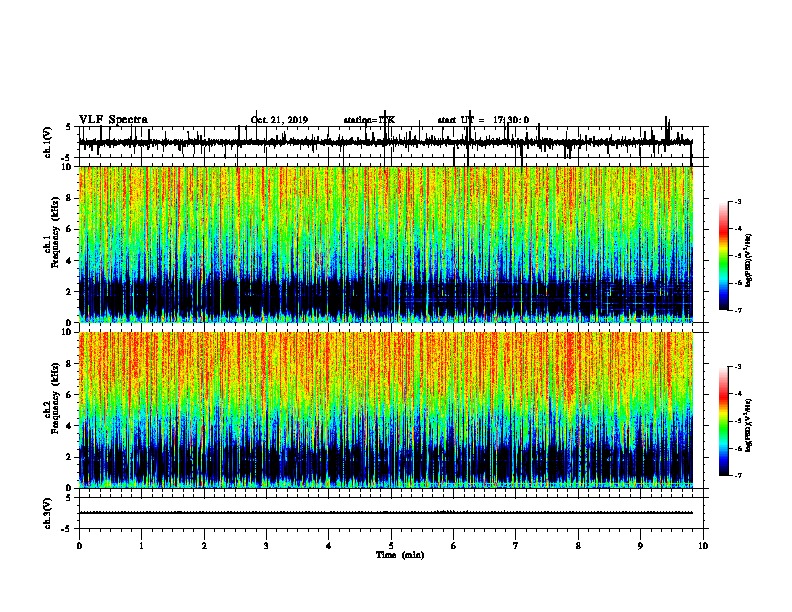Screen dimensions: 792x612
Task: Click time axis tick label '10'
Action: pyautogui.click(x=703, y=546)
